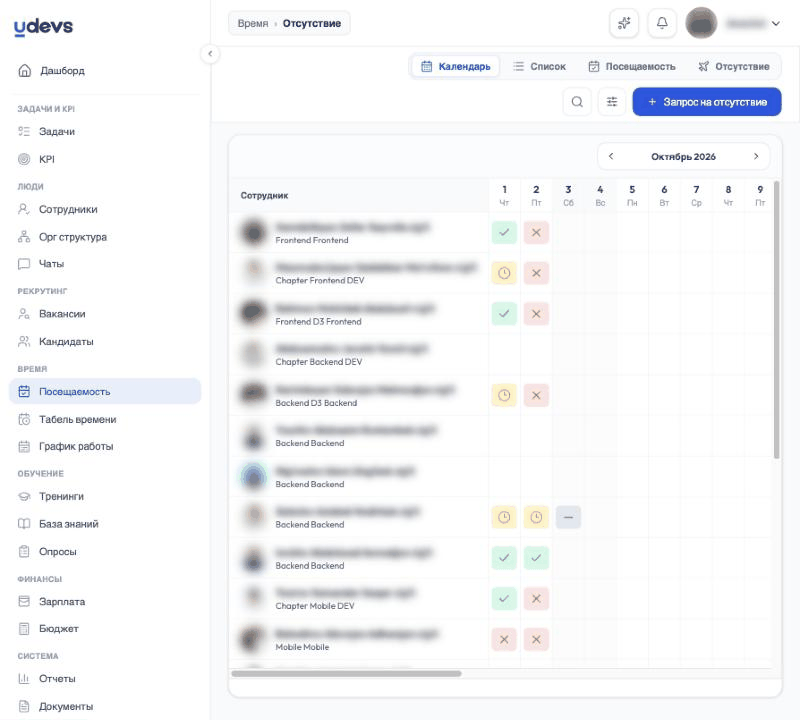Viewport: 800px width, 720px height.
Task: Click gray dash cell on day 3
Action: tap(568, 517)
